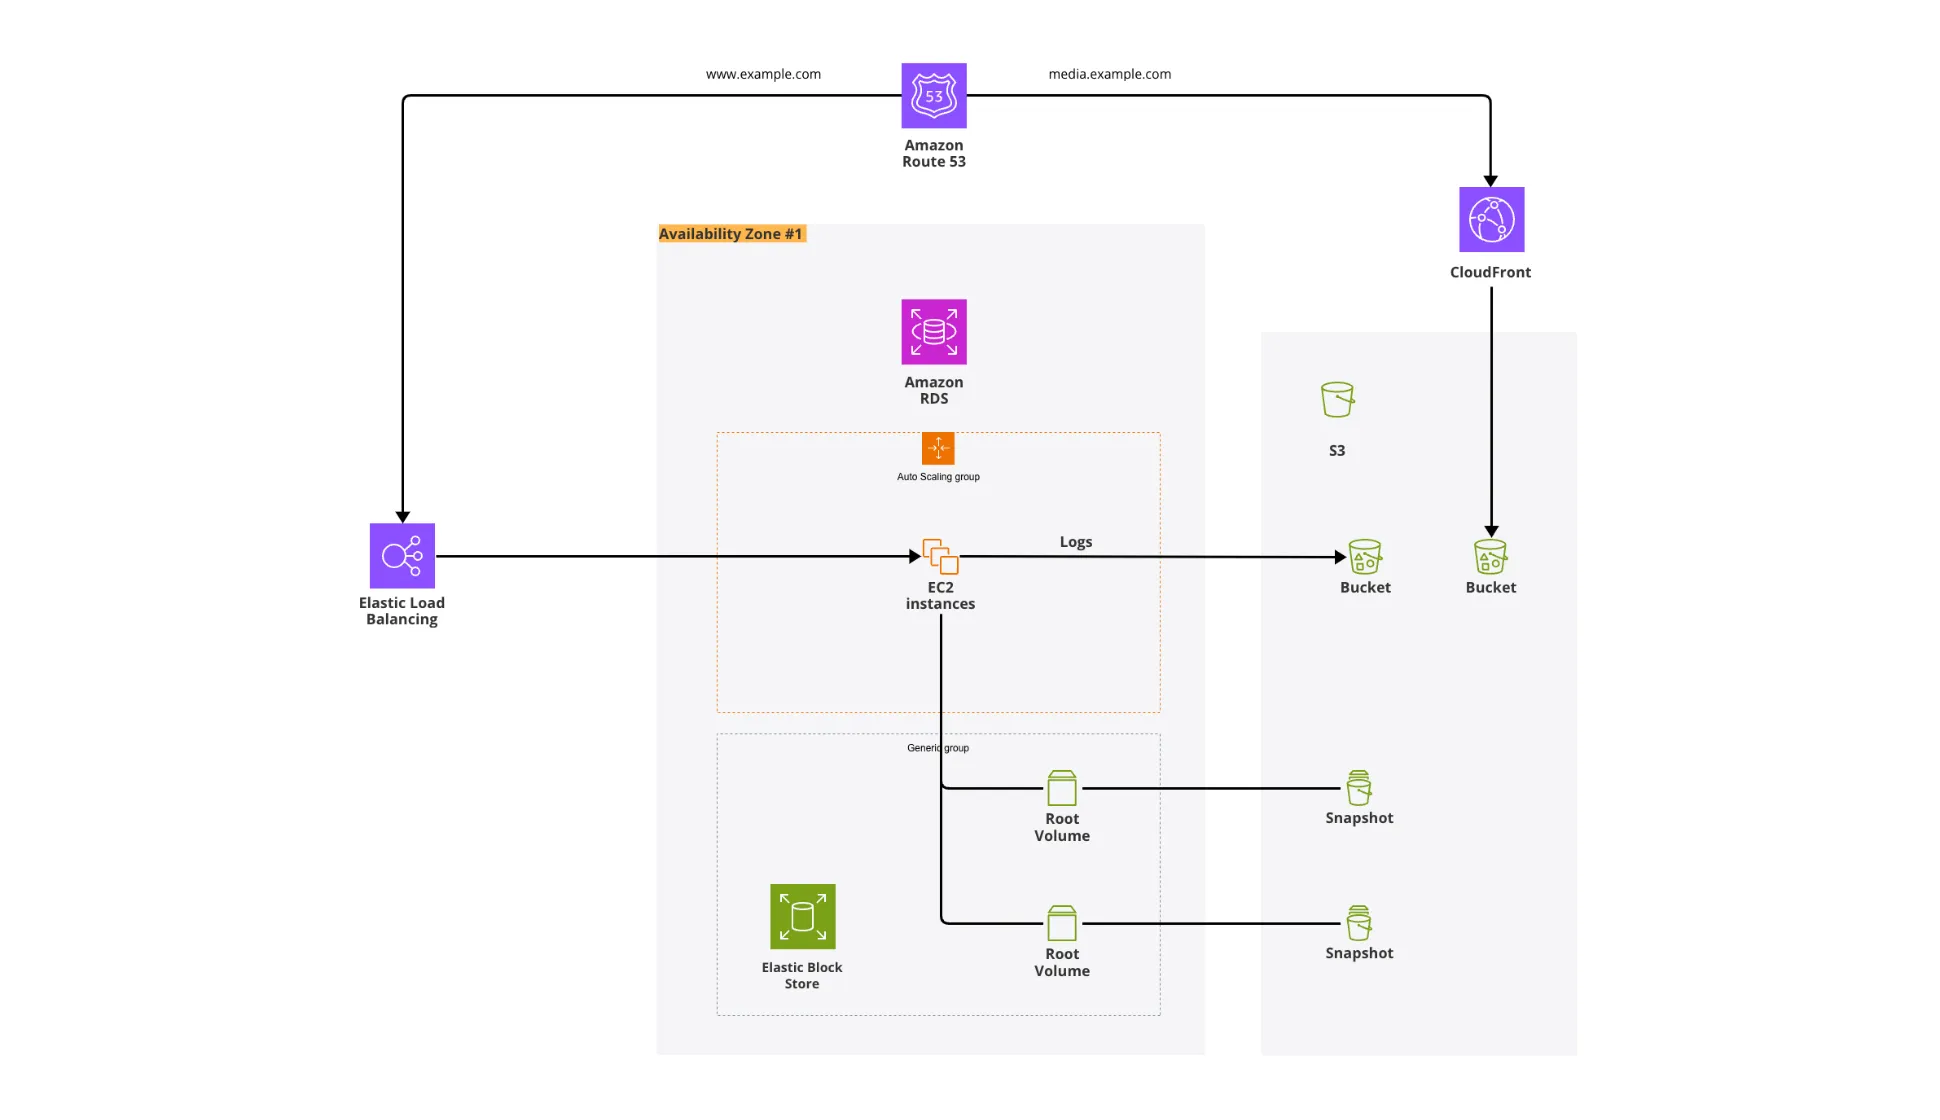Screen dimensions: 1940x1120
Task: Select the Elastic Load Balancing icon
Action: (402, 556)
